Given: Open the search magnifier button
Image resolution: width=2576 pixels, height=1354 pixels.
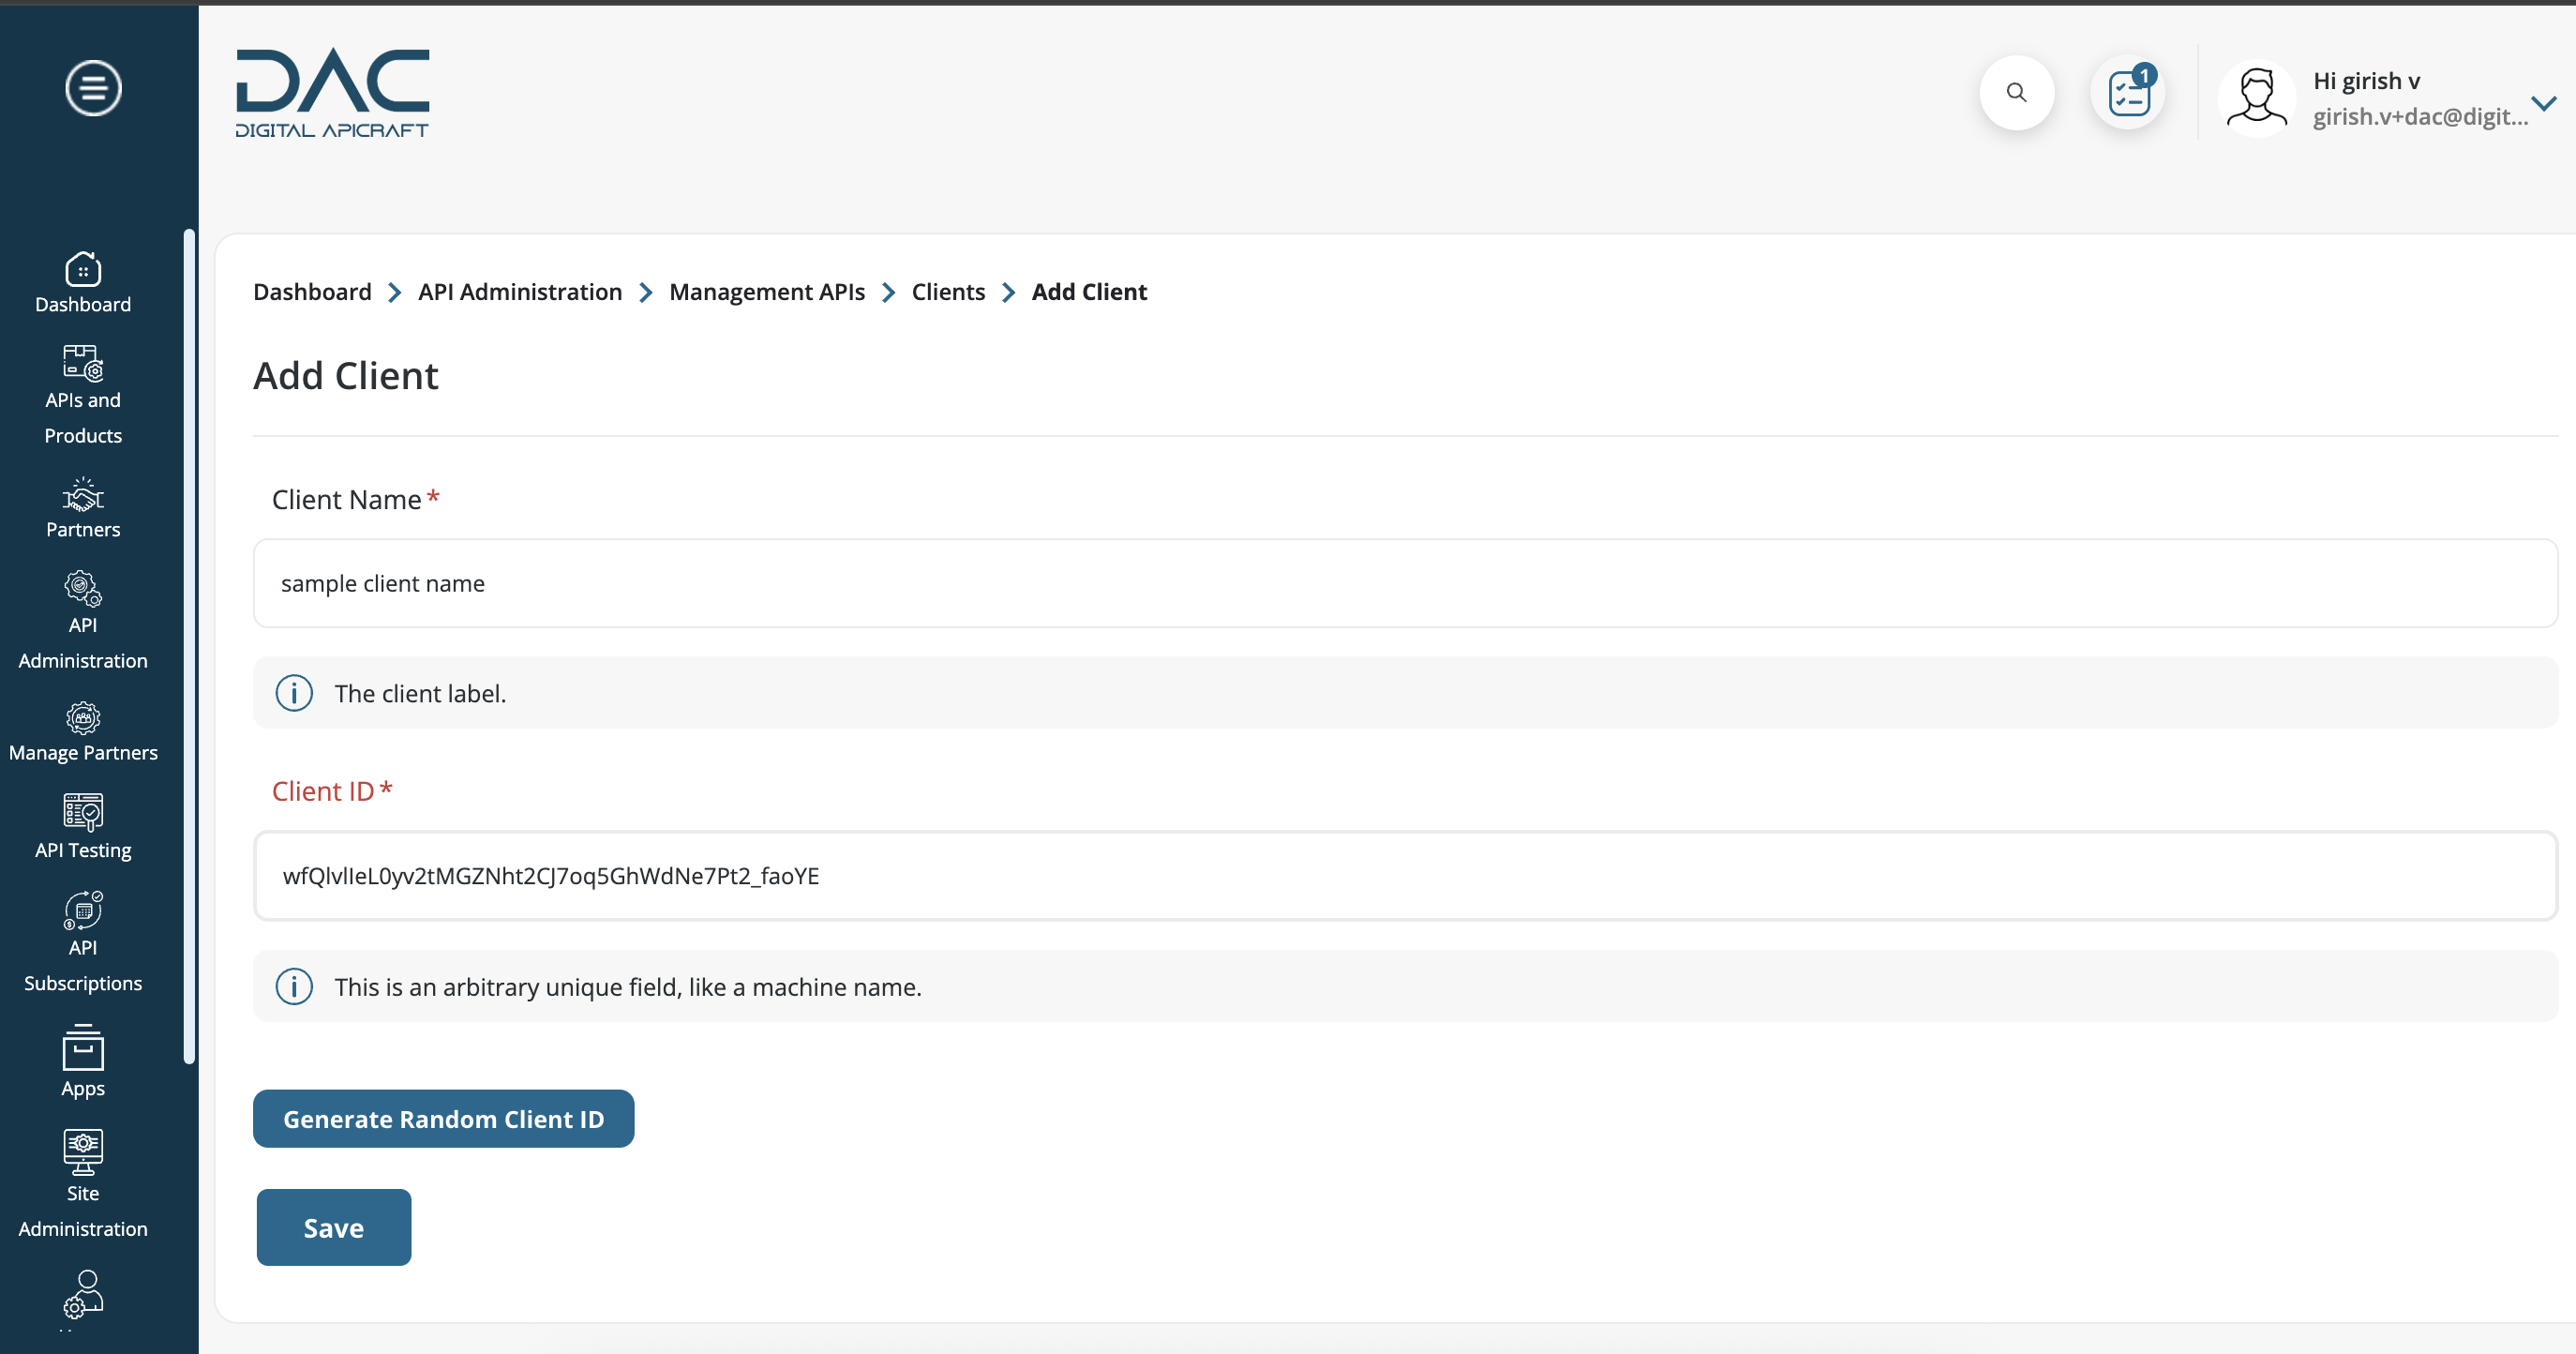Looking at the screenshot, I should click(2016, 93).
